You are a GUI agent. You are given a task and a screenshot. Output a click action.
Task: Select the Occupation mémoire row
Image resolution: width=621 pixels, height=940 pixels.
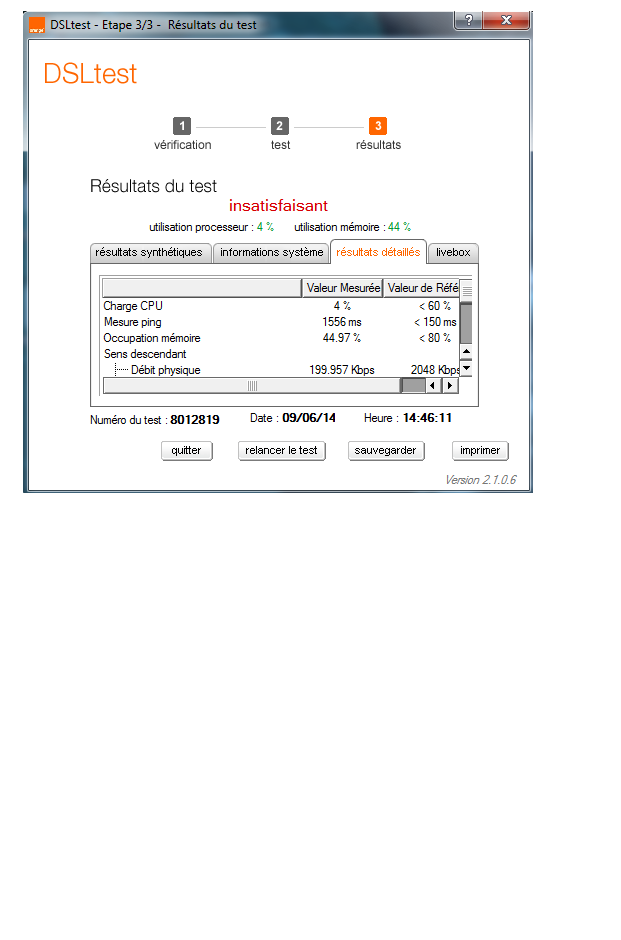pyautogui.click(x=281, y=338)
